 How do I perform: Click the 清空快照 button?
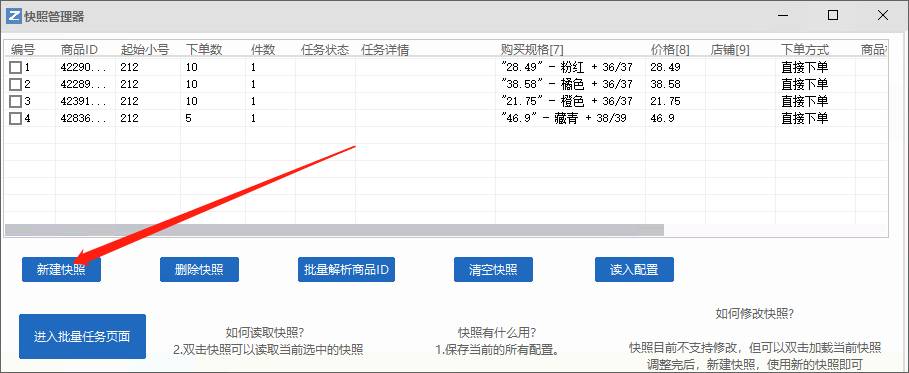[493, 270]
